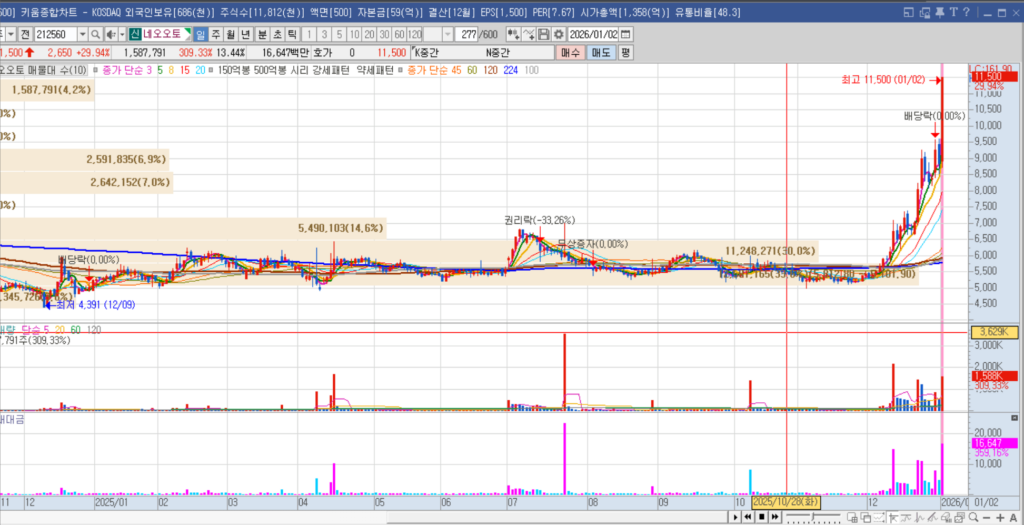The height and width of the screenshot is (525, 1024).
Task: Click the save chart floppy disk icon
Action: point(545,33)
